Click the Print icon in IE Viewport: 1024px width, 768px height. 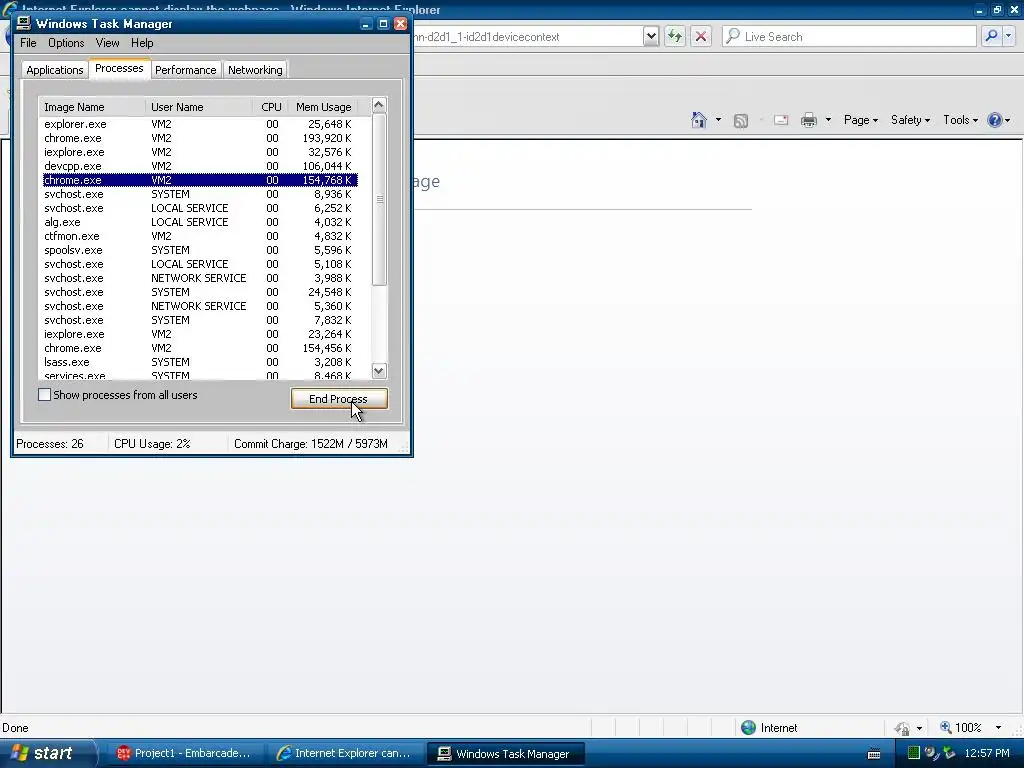(808, 120)
